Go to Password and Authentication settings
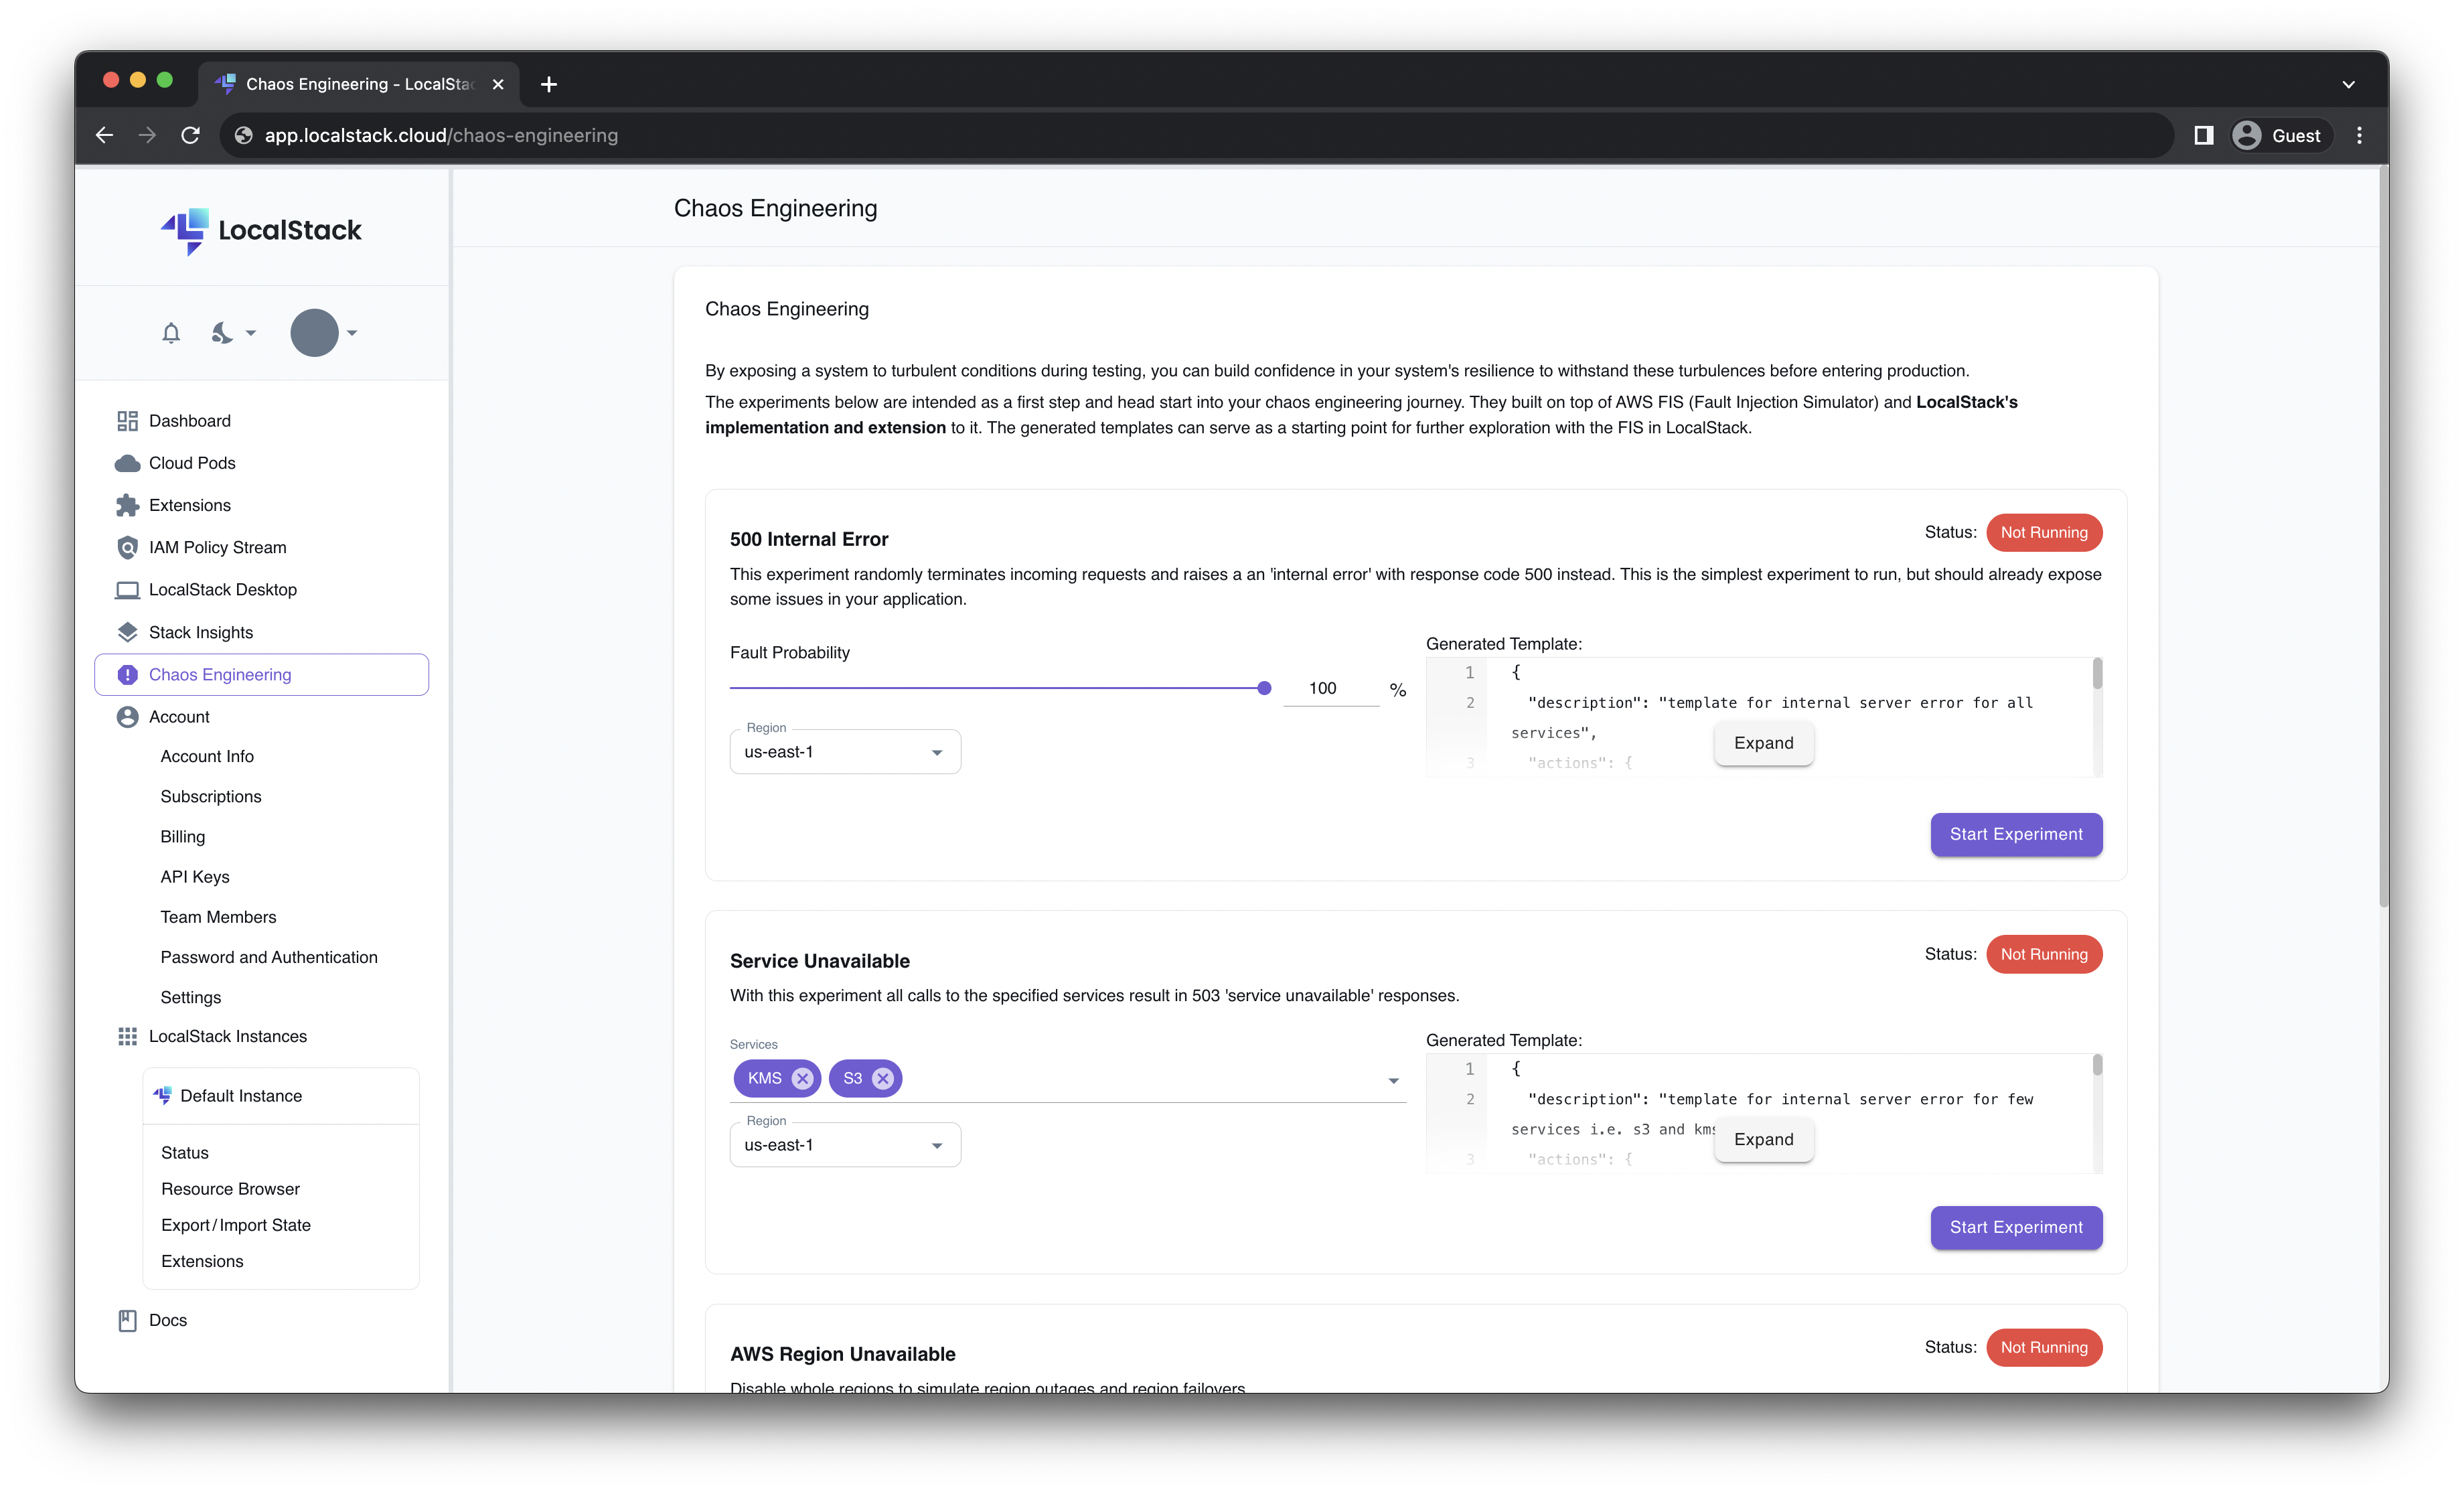The image size is (2464, 1492). pos(269,956)
